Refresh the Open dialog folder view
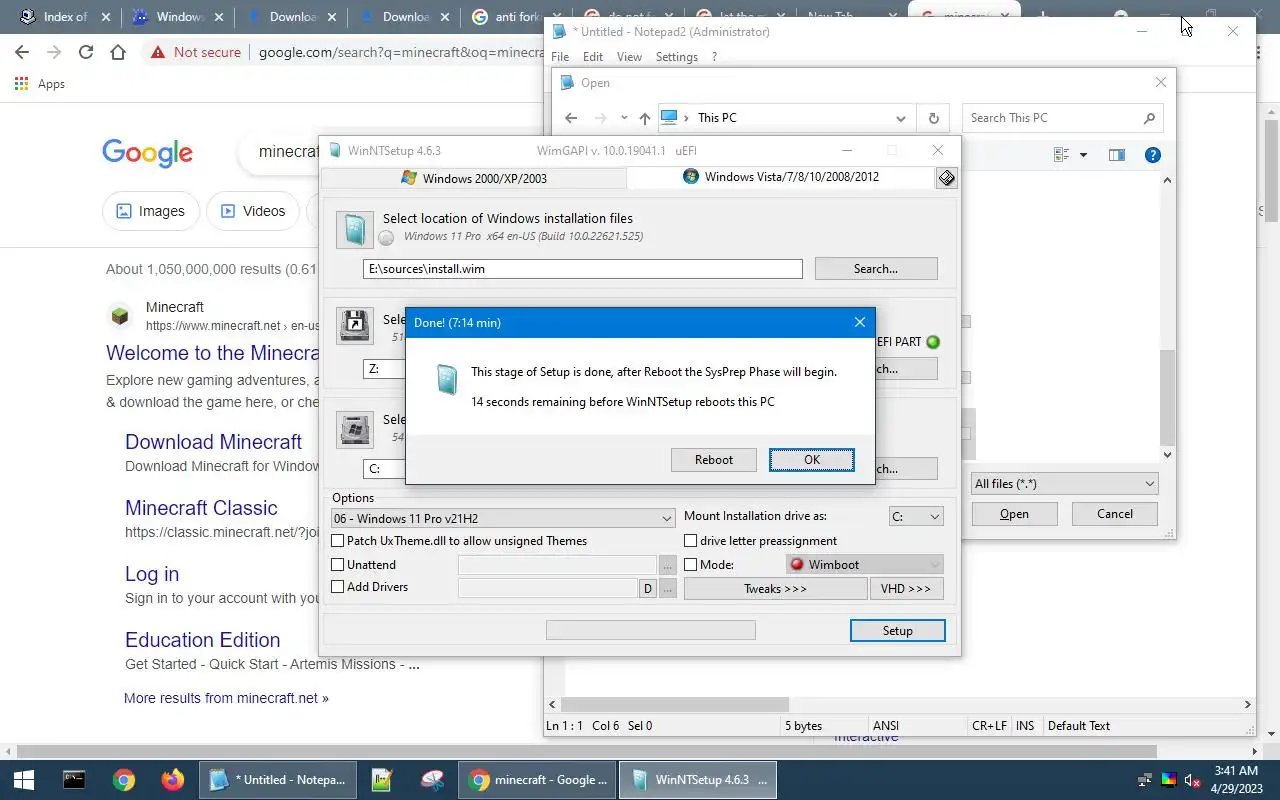1280x800 pixels. tap(933, 118)
